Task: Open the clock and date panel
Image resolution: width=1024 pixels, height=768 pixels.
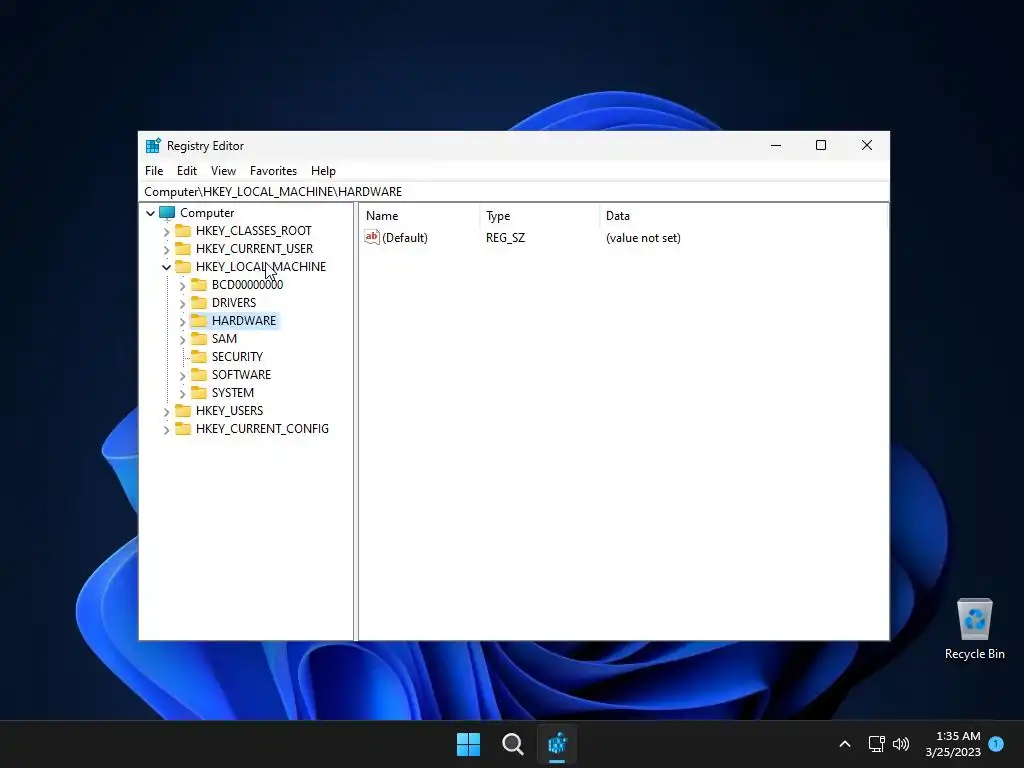Action: [953, 744]
